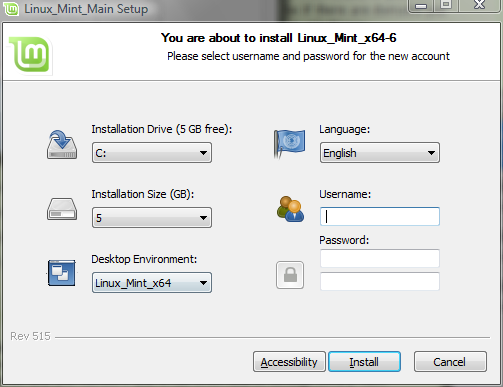The image size is (503, 387).
Task: Click the password confirmation field
Action: click(380, 281)
